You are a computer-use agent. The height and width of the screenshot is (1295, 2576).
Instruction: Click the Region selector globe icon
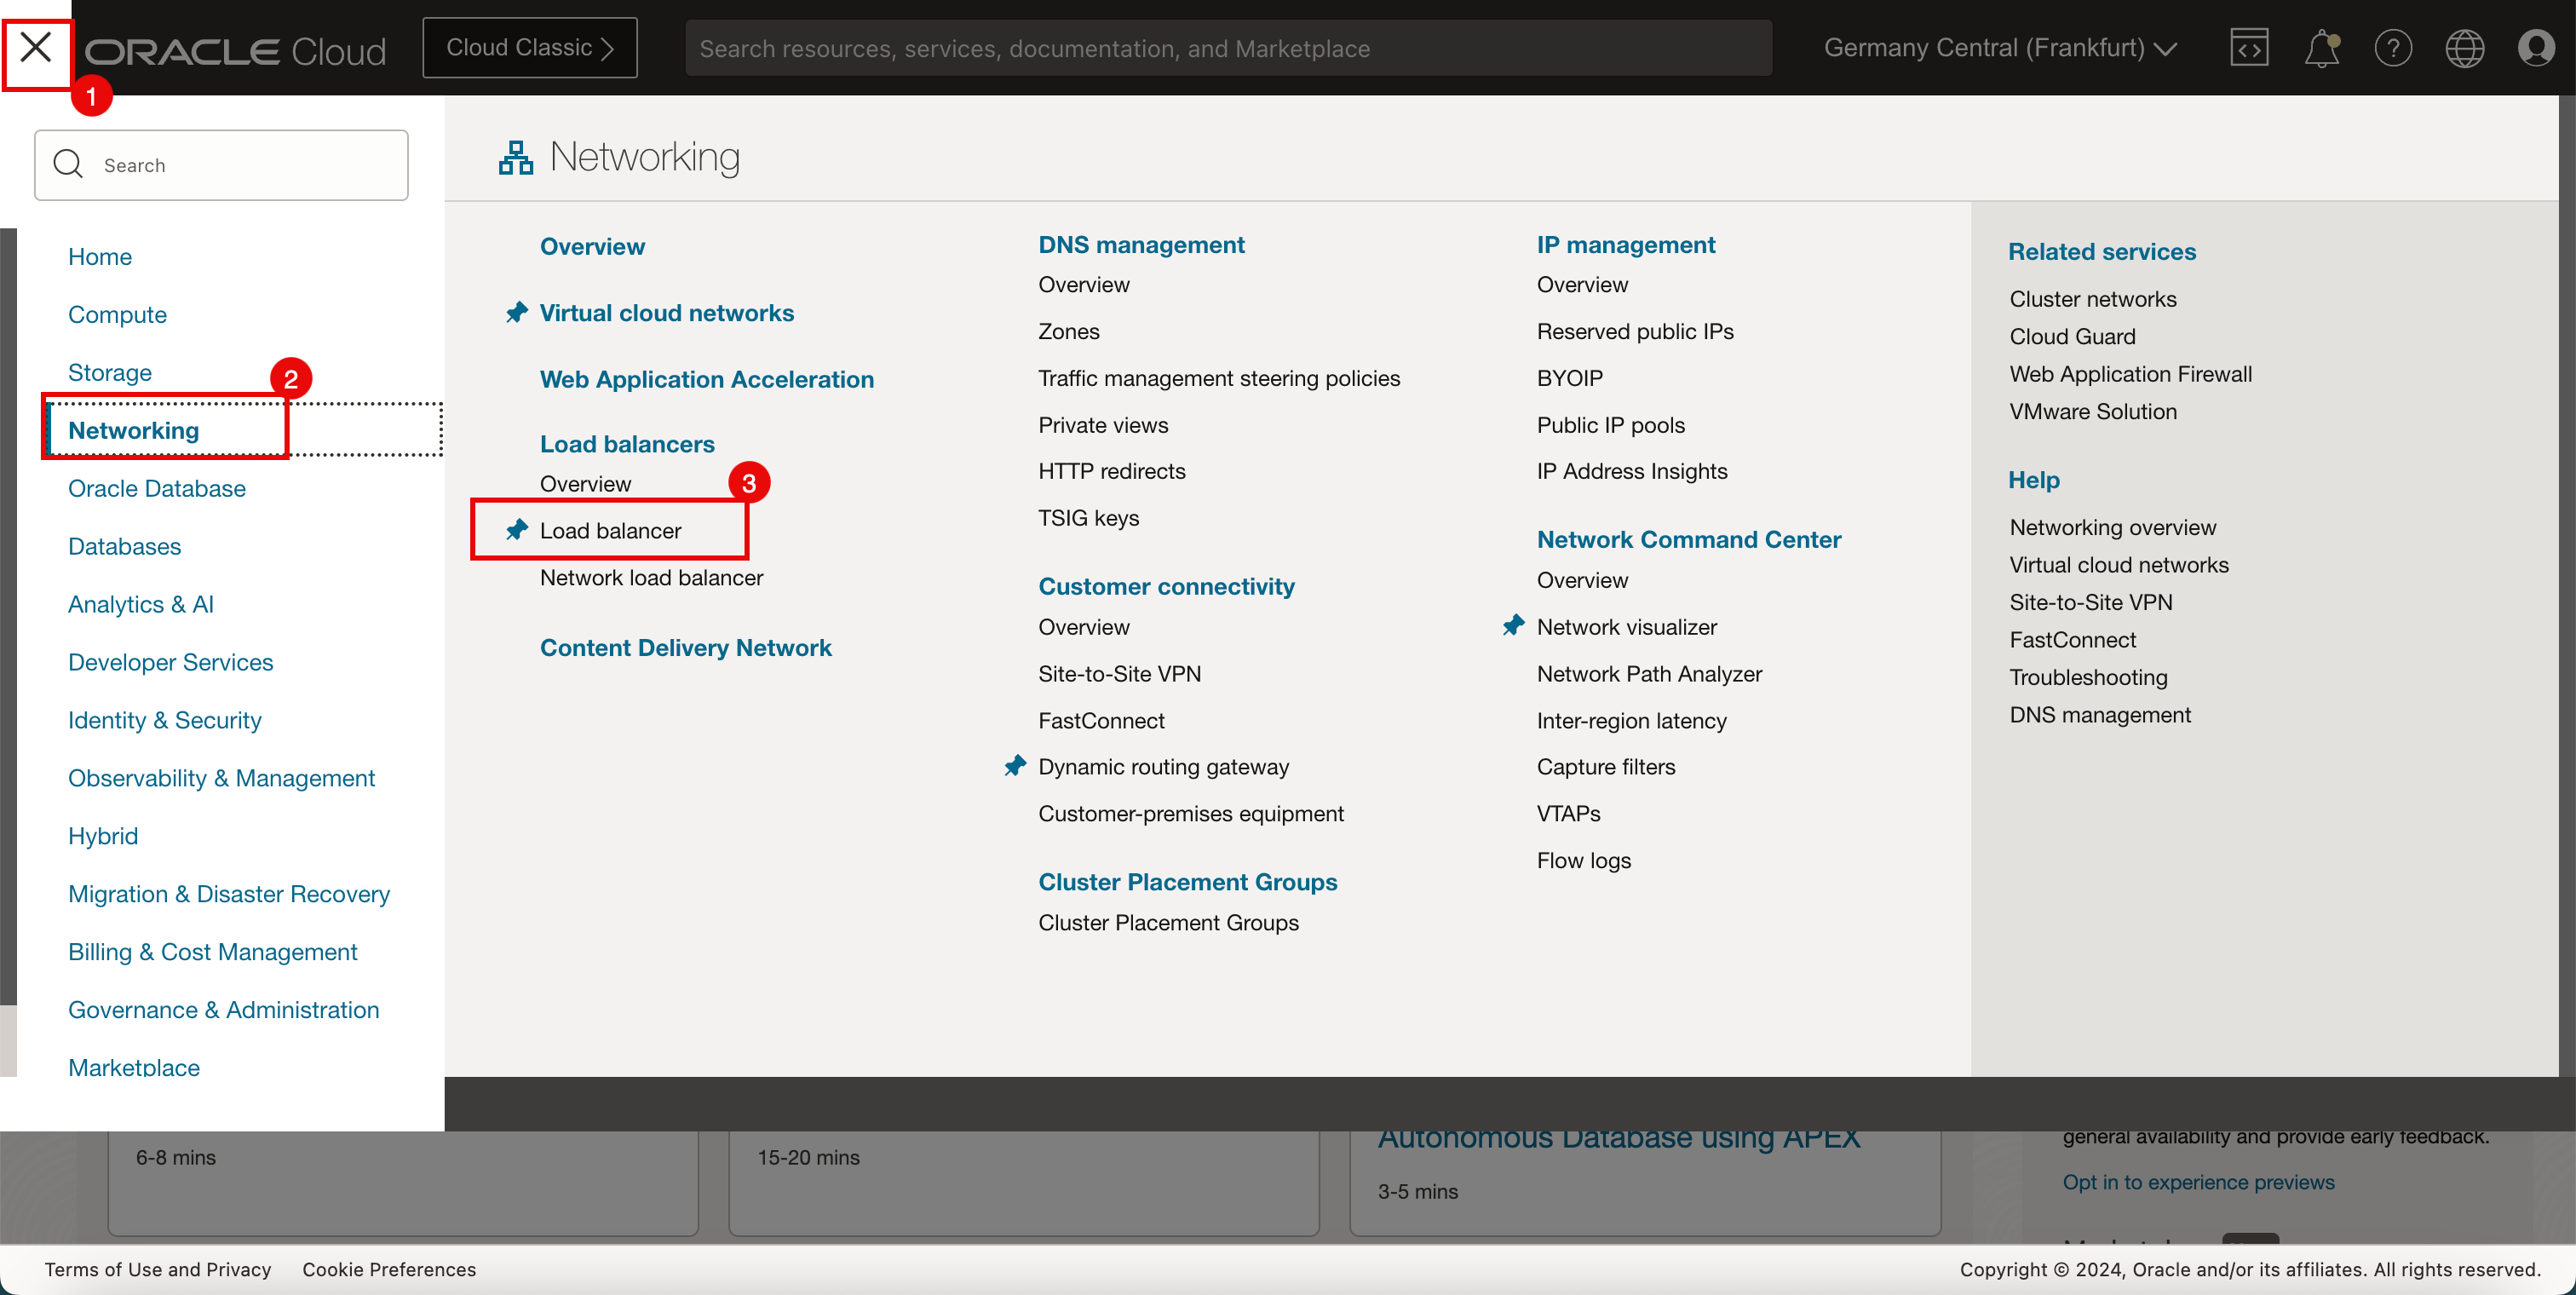[2464, 48]
